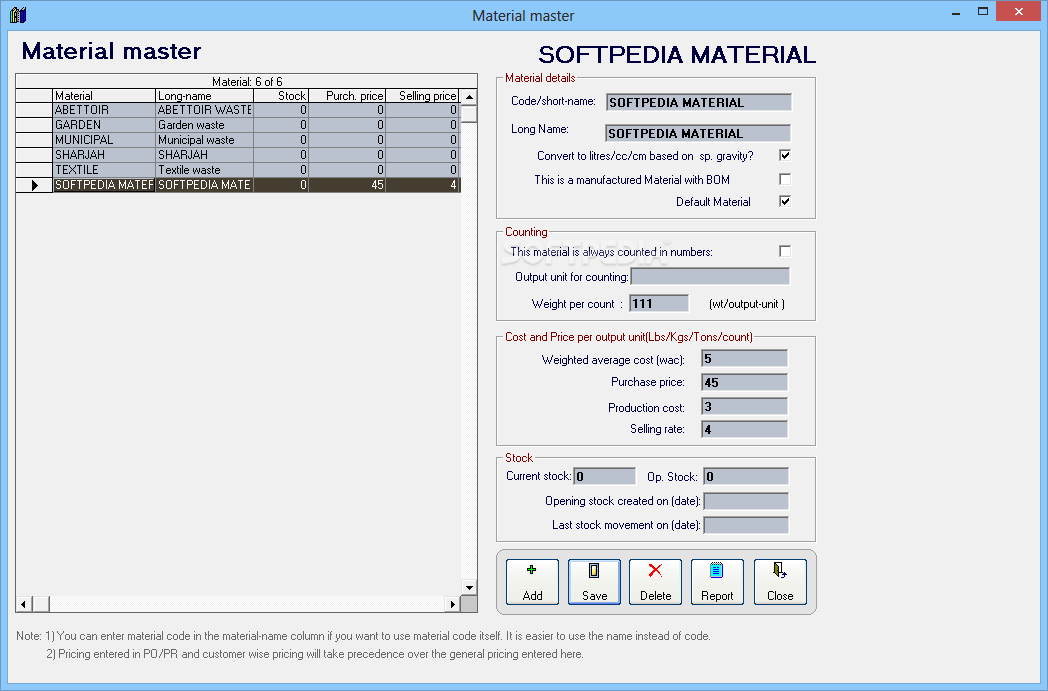
Task: Click 'Textile waste' long-name cell
Action: pyautogui.click(x=205, y=170)
